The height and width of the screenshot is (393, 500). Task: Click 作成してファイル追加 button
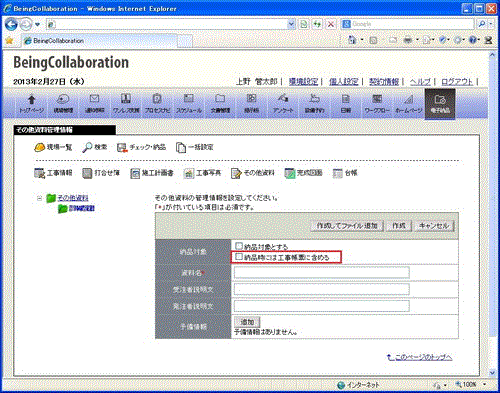click(x=347, y=226)
